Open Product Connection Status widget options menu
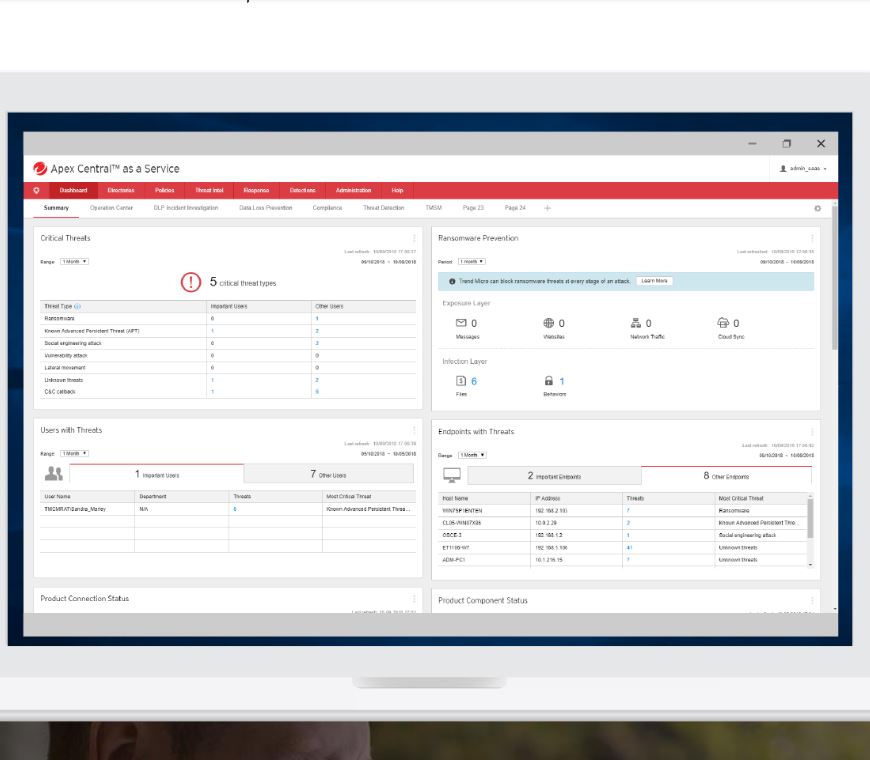Image resolution: width=870 pixels, height=760 pixels. [x=414, y=599]
